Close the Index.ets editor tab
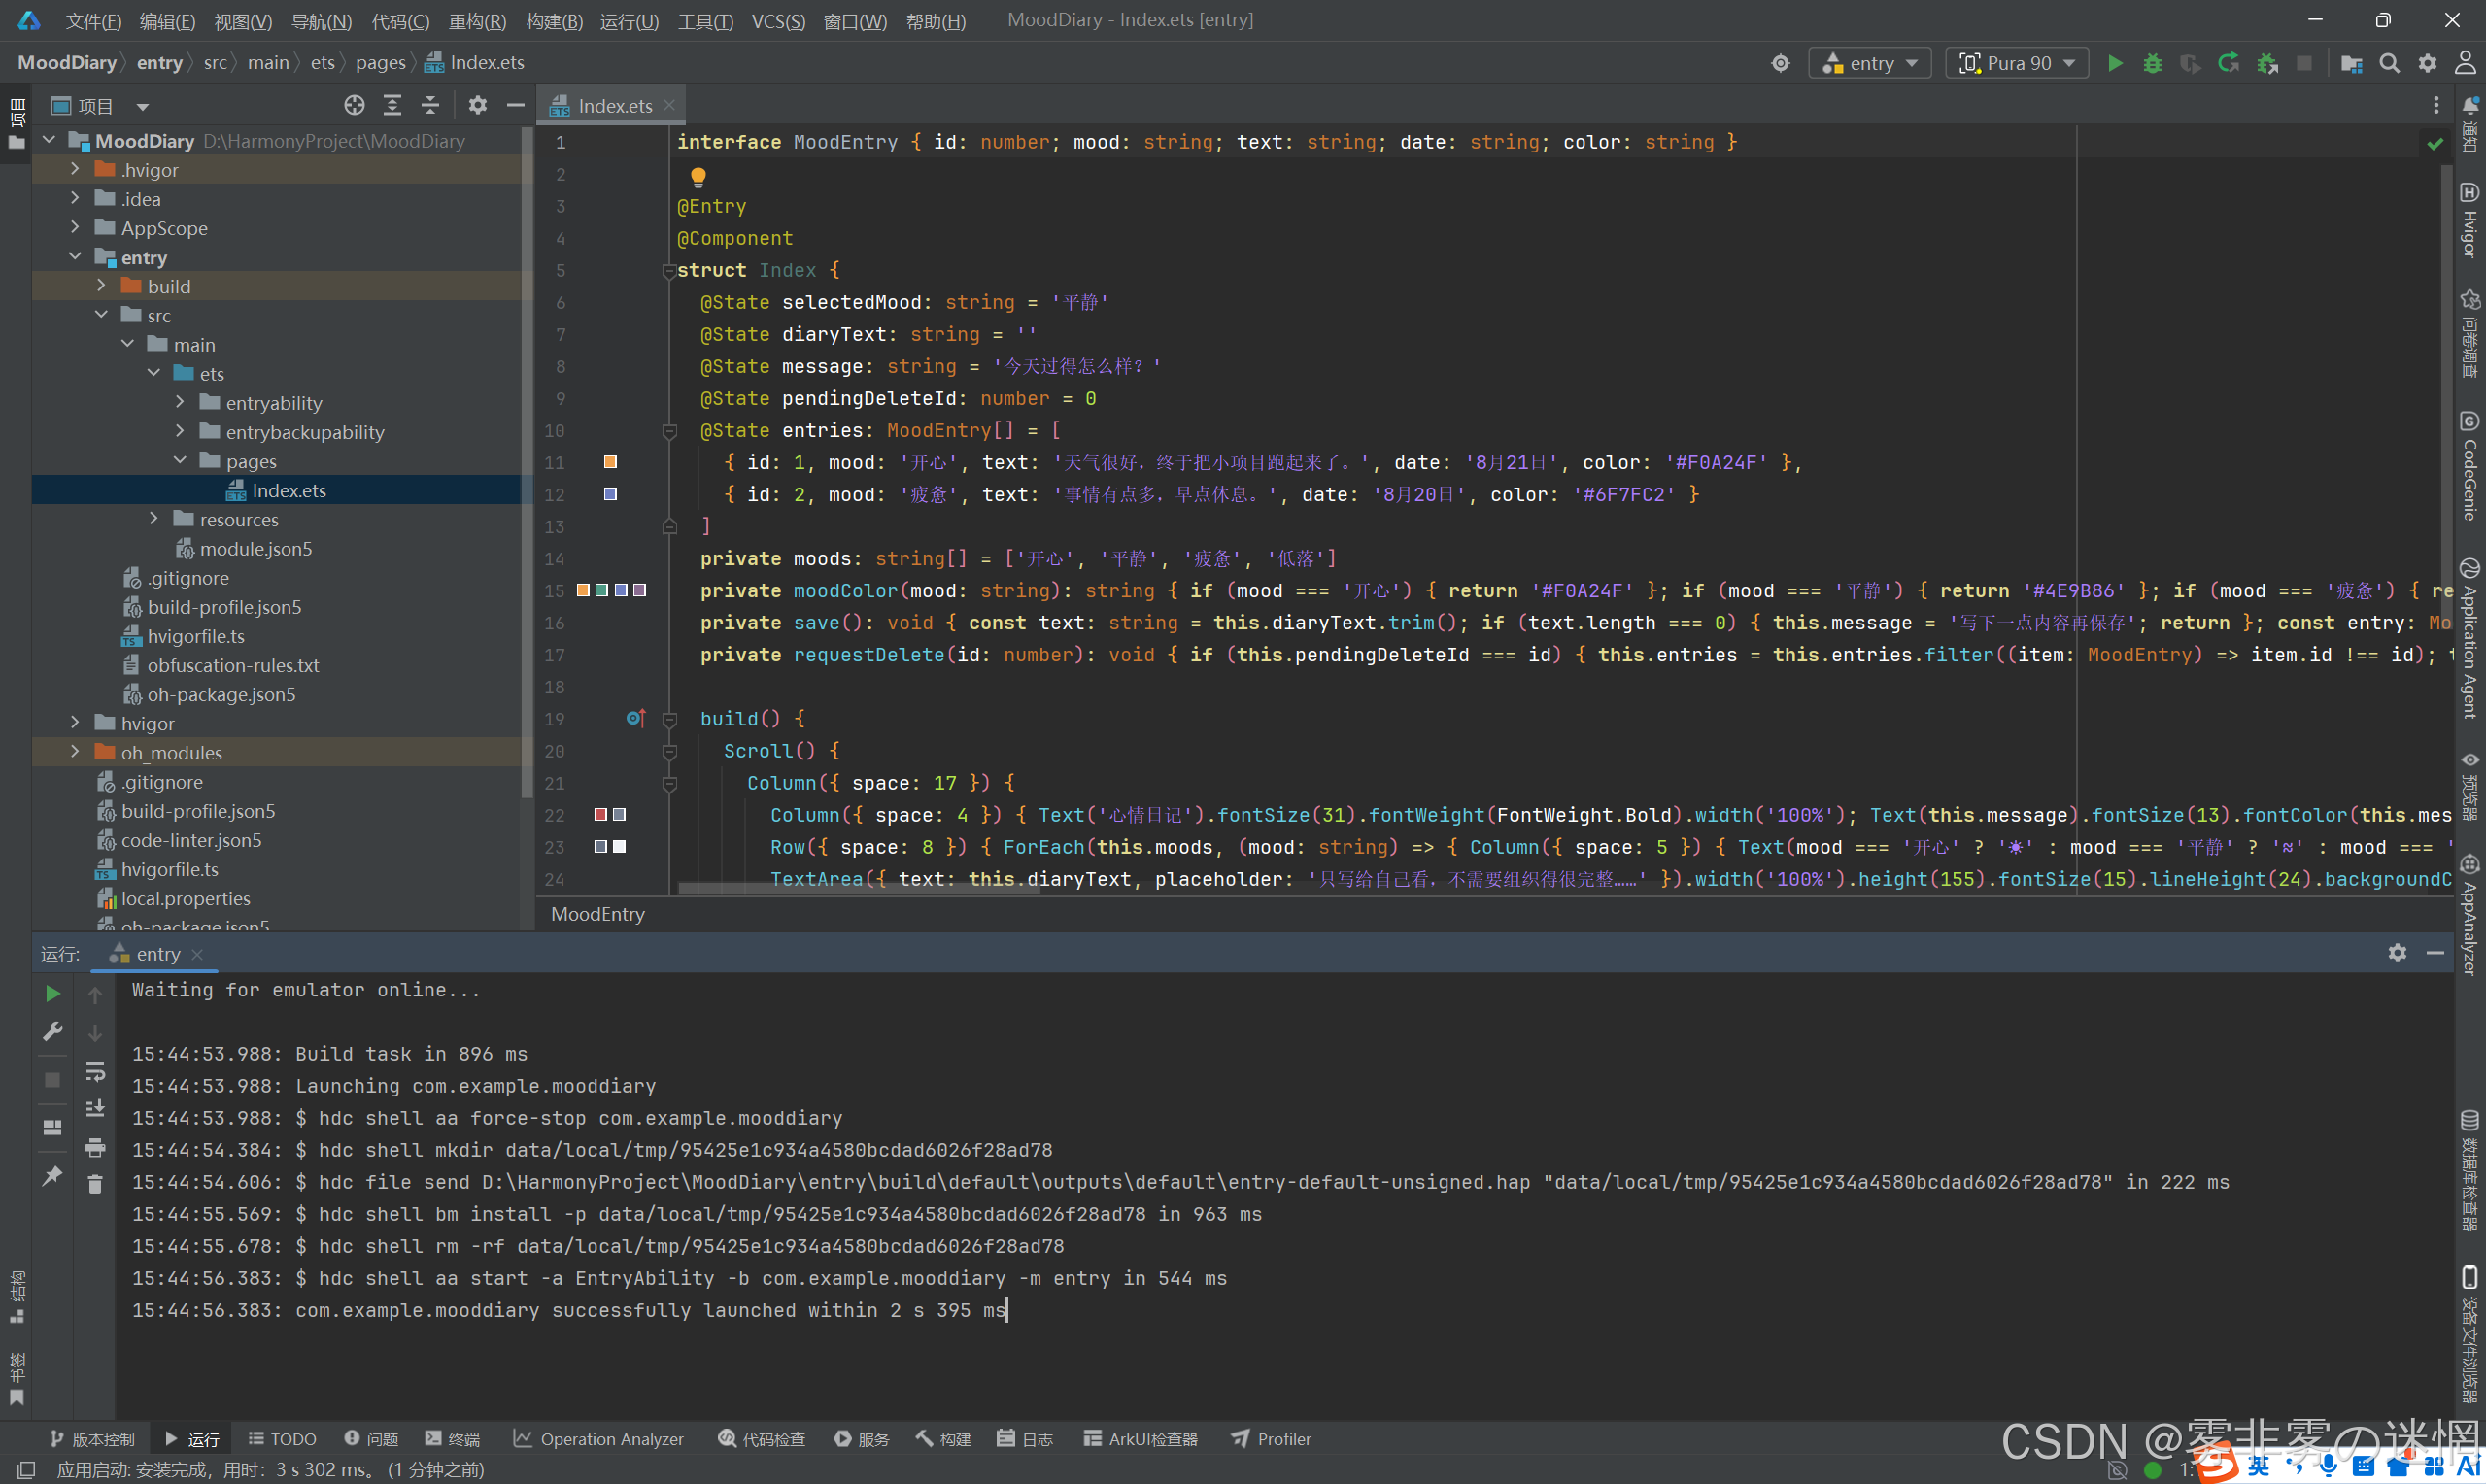Screen dimensions: 2486x1484 669,105
